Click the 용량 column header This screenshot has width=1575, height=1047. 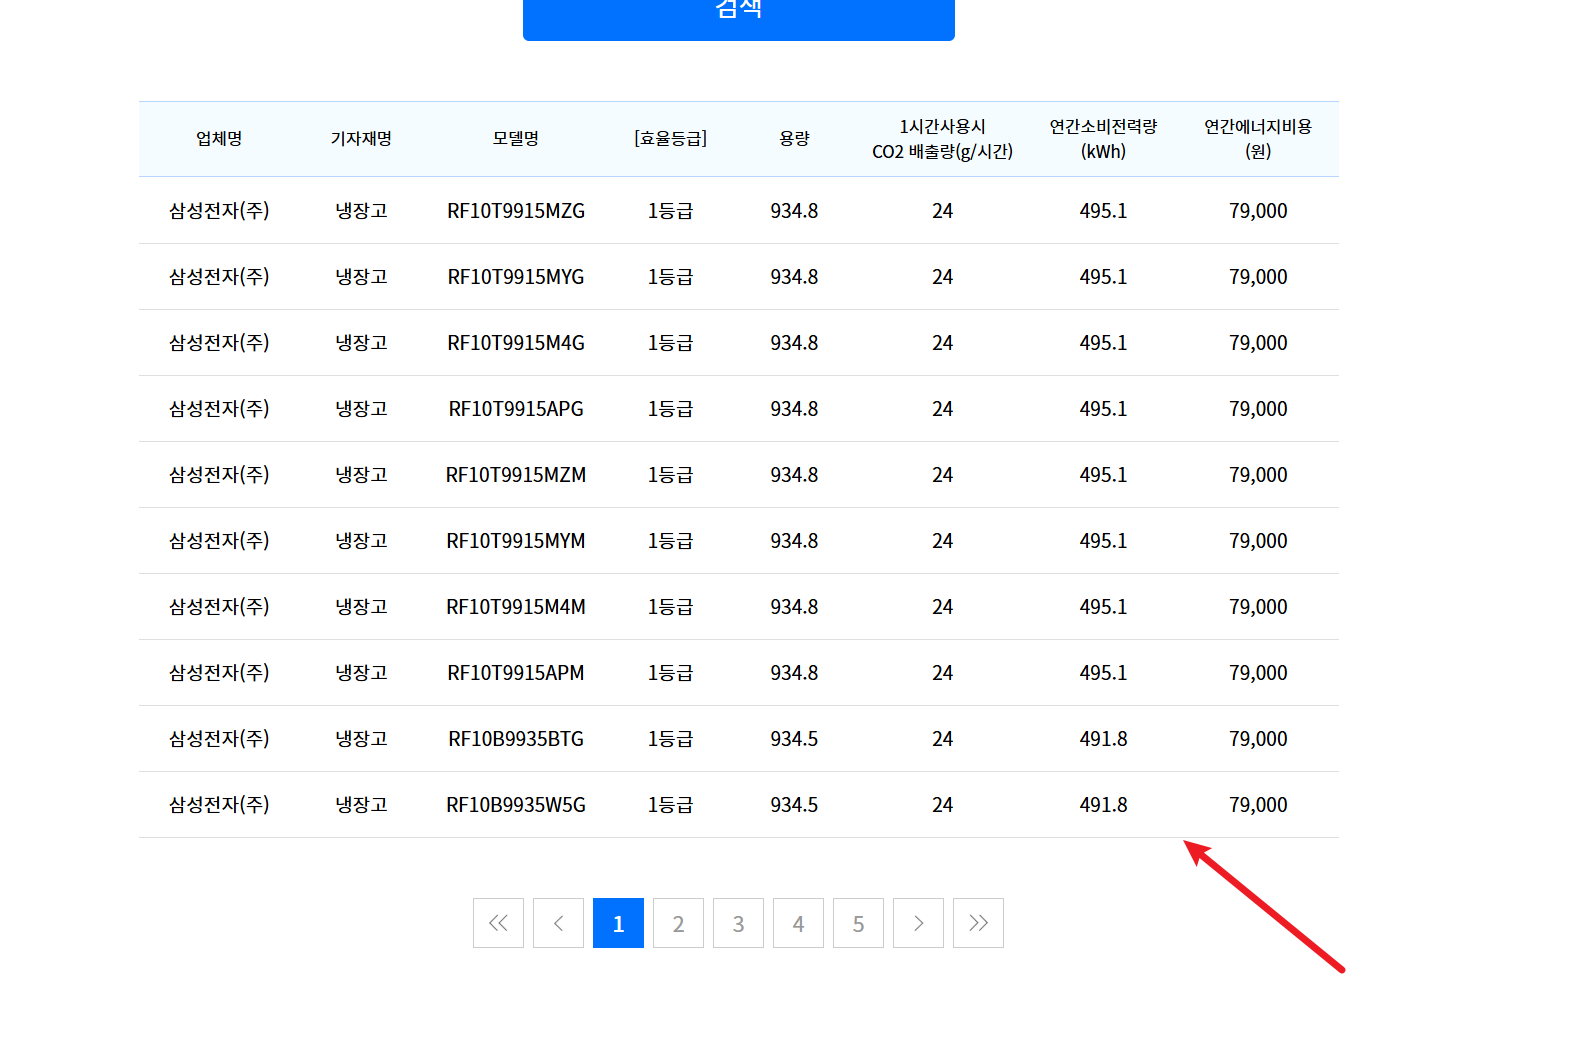[794, 139]
